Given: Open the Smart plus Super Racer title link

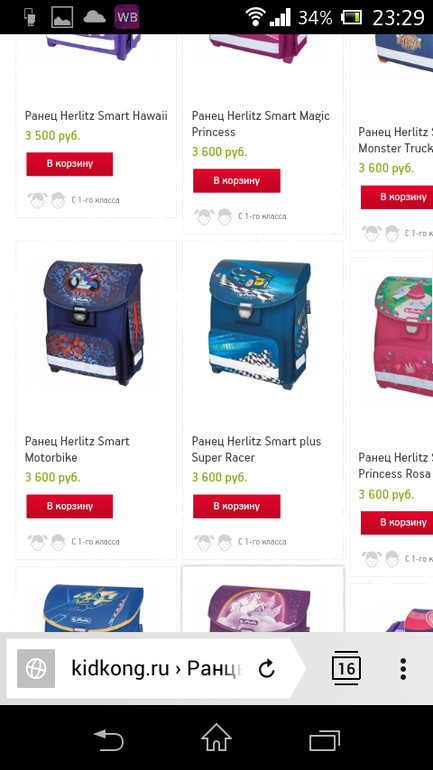Looking at the screenshot, I should click(256, 449).
